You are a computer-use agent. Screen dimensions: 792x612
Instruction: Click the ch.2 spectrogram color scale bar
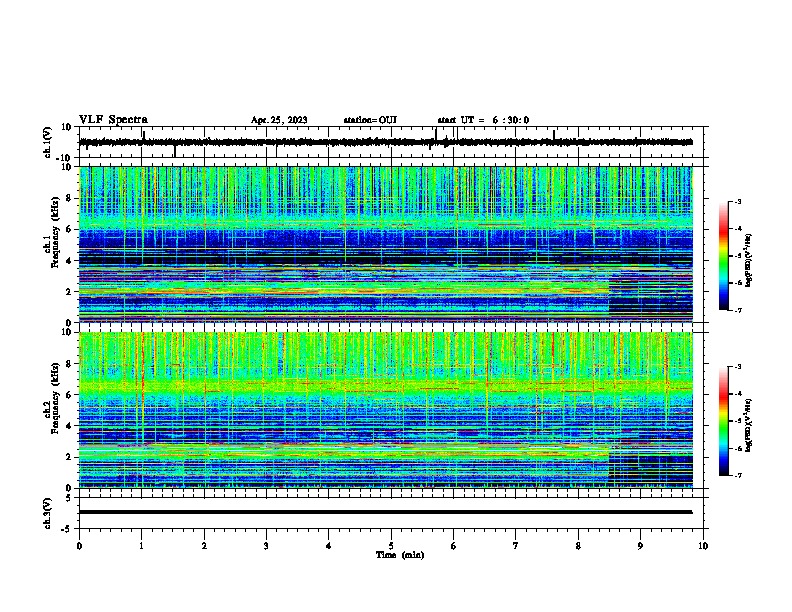click(x=723, y=421)
